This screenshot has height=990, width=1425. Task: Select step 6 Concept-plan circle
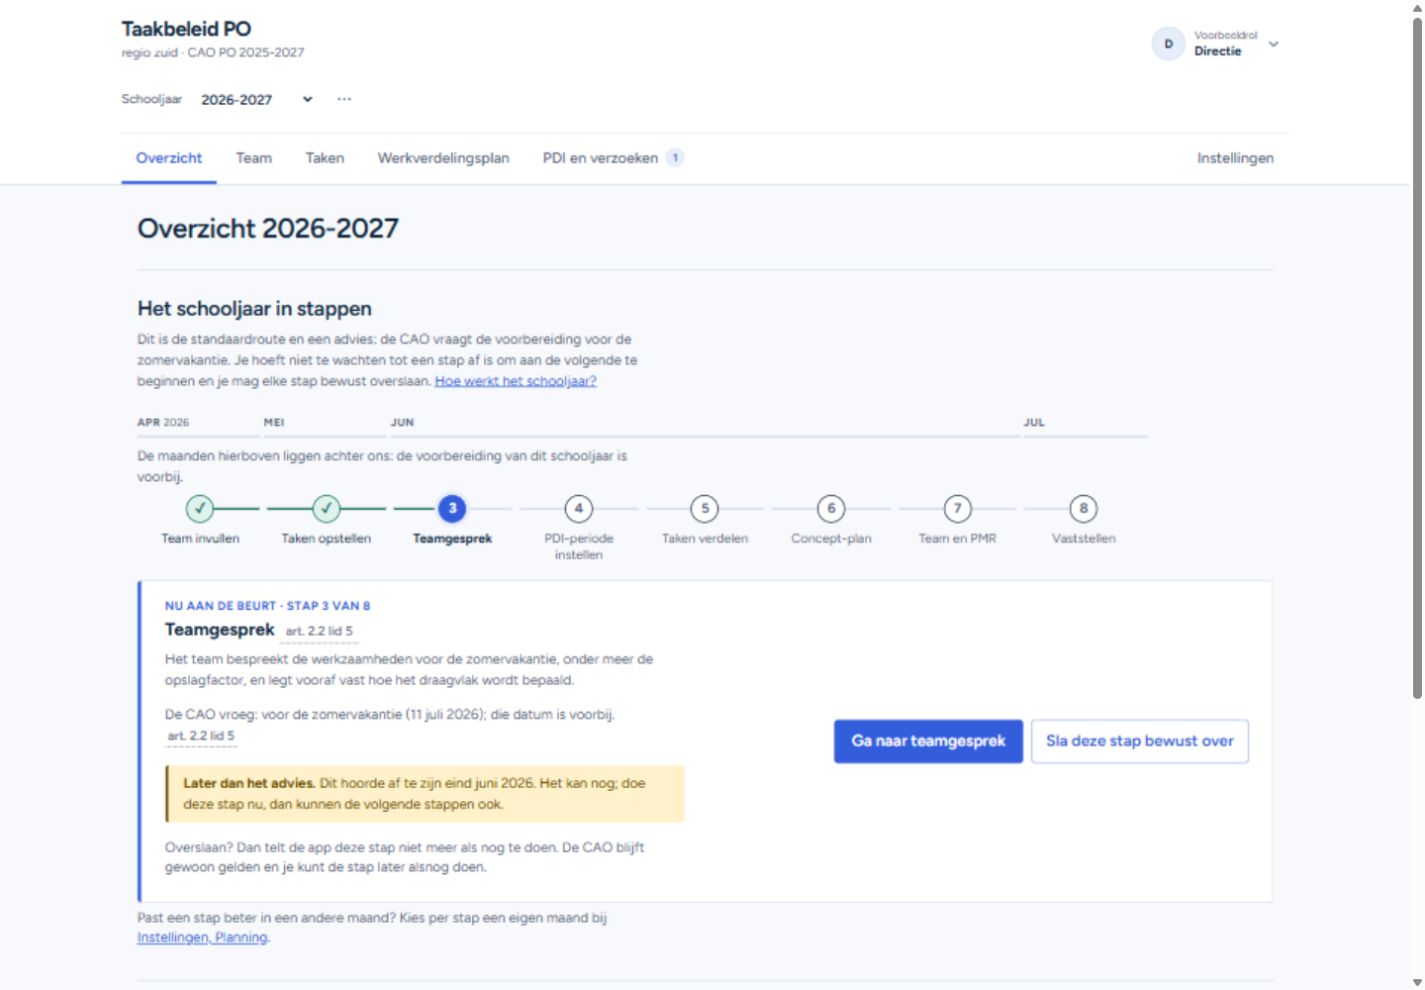[831, 508]
